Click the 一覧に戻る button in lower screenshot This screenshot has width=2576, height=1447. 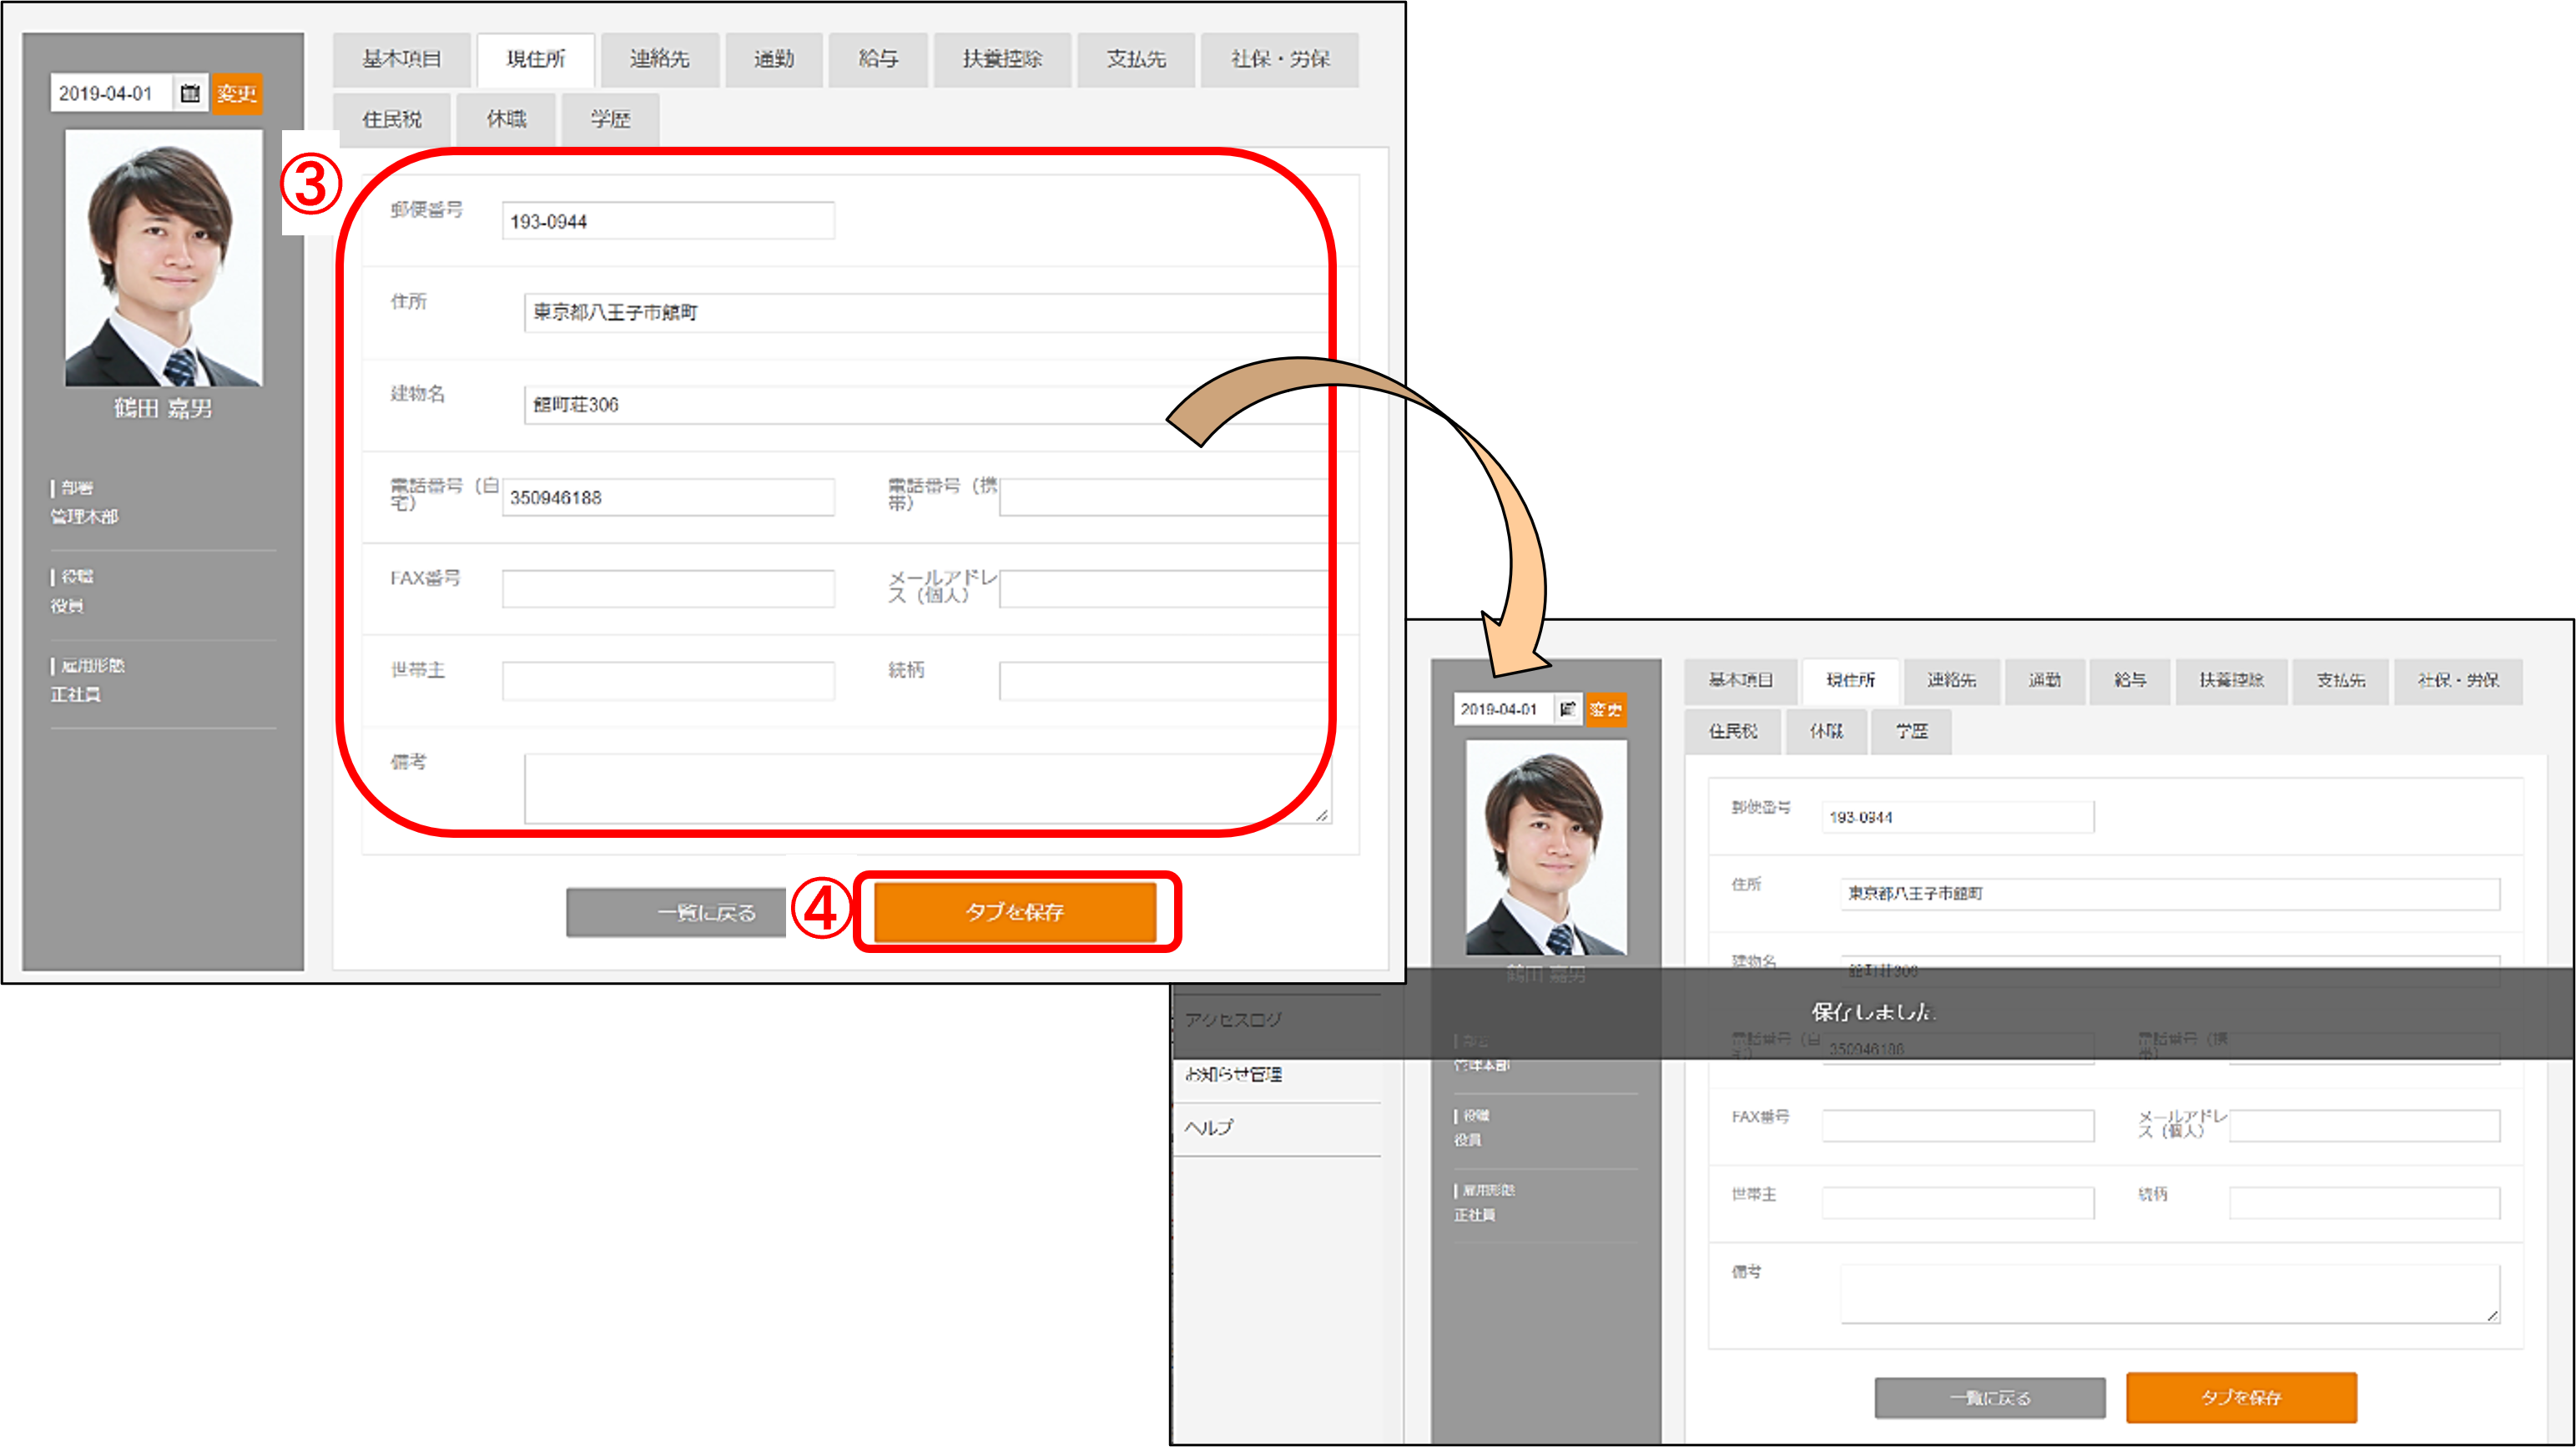[x=1990, y=1398]
